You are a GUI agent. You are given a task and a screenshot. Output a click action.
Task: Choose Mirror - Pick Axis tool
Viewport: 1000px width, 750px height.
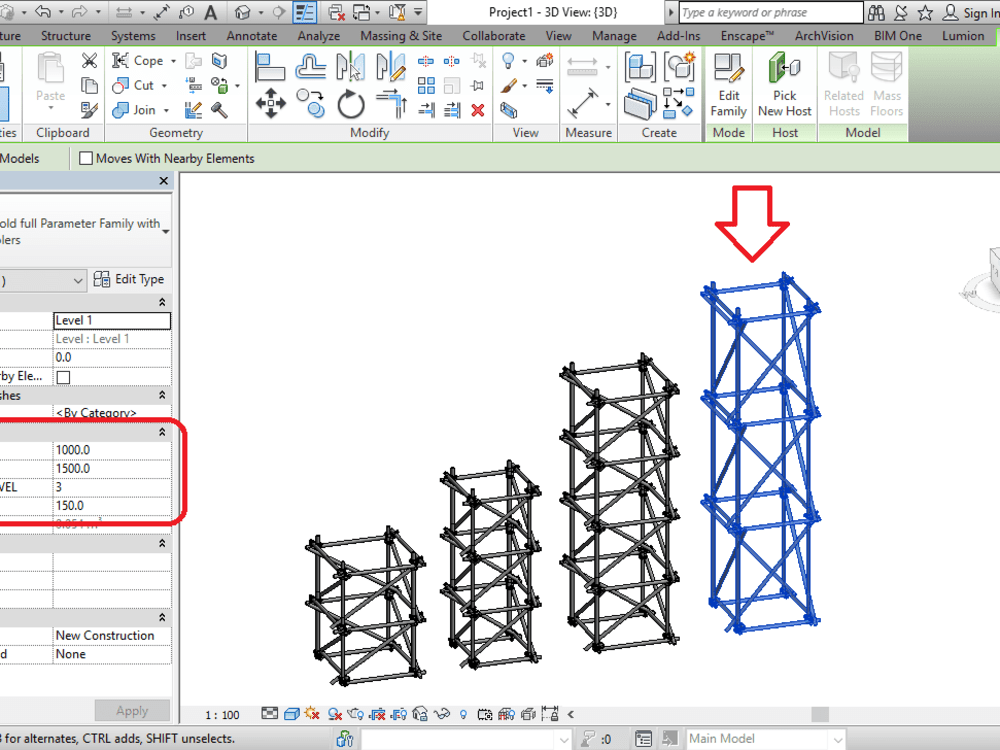350,67
